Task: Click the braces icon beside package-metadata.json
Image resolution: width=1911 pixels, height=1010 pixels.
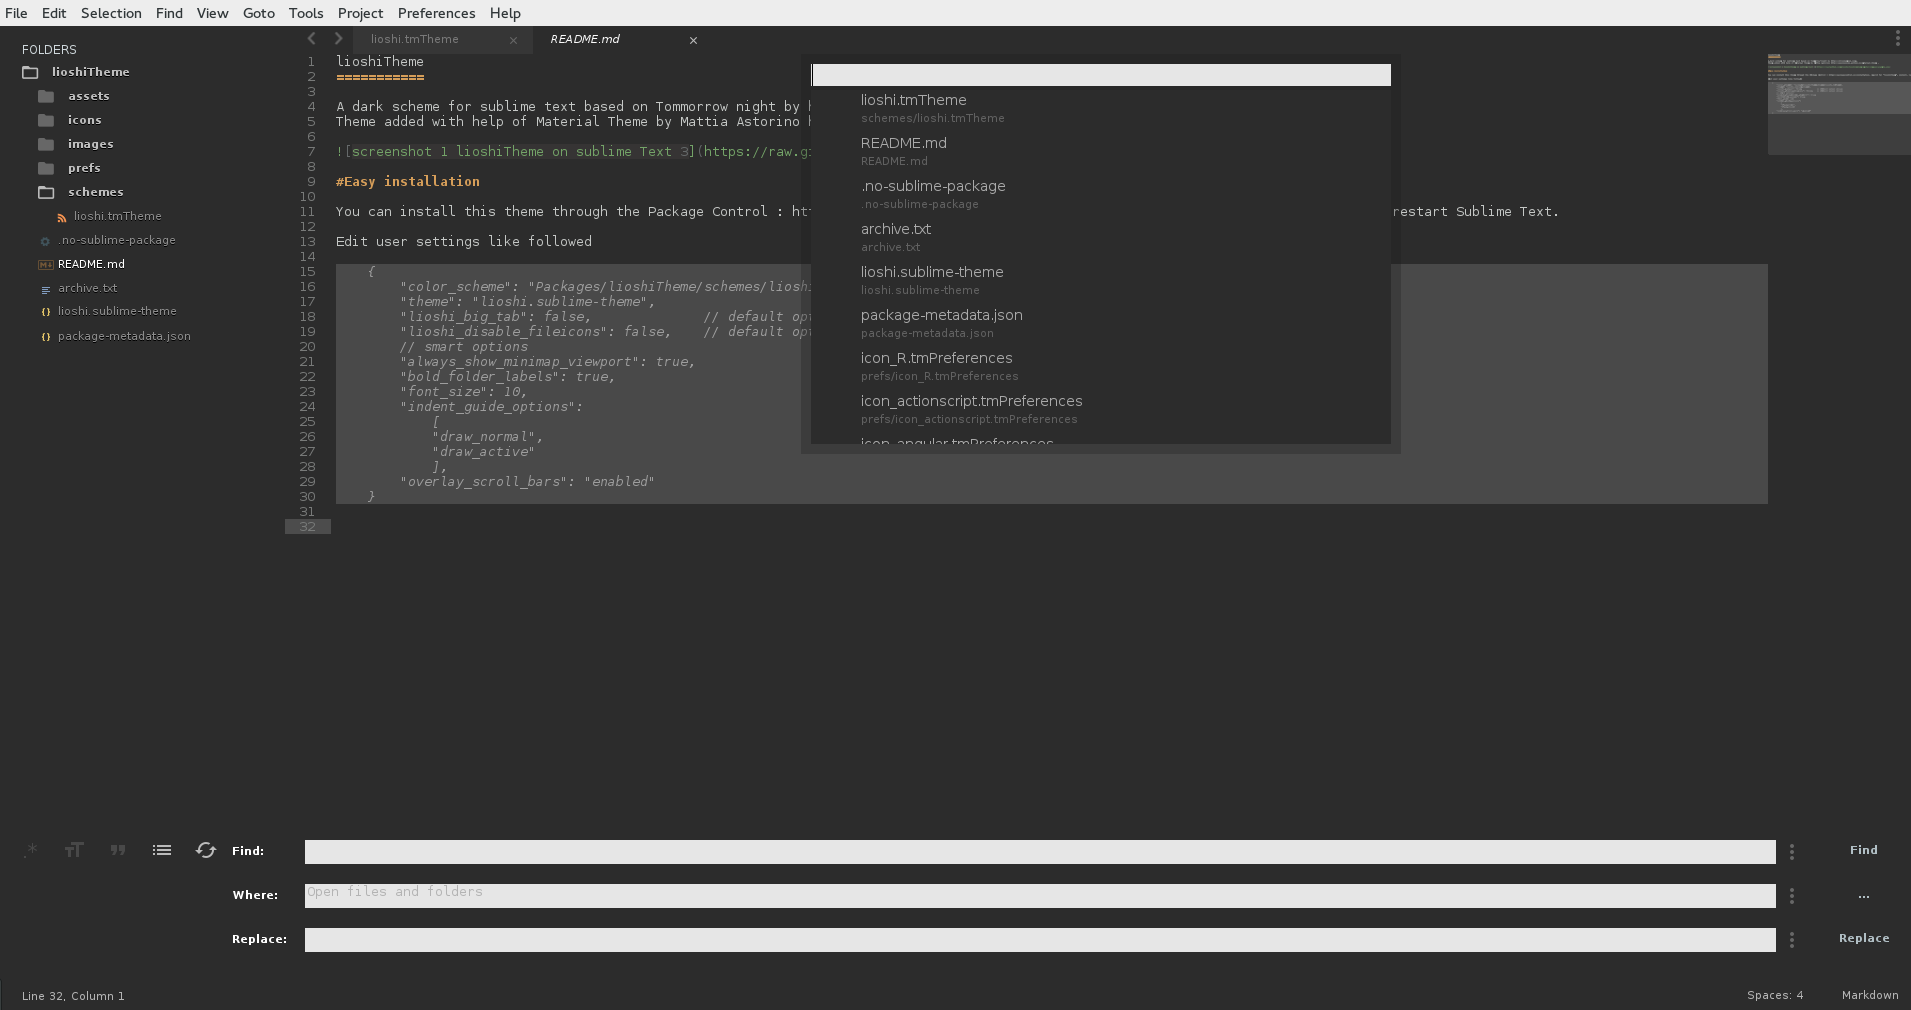Action: [x=45, y=337]
